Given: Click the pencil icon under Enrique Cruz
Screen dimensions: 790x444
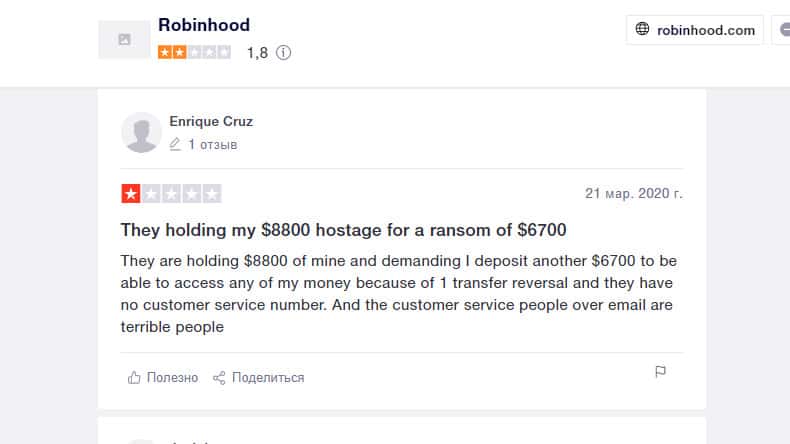Looking at the screenshot, I should 175,144.
